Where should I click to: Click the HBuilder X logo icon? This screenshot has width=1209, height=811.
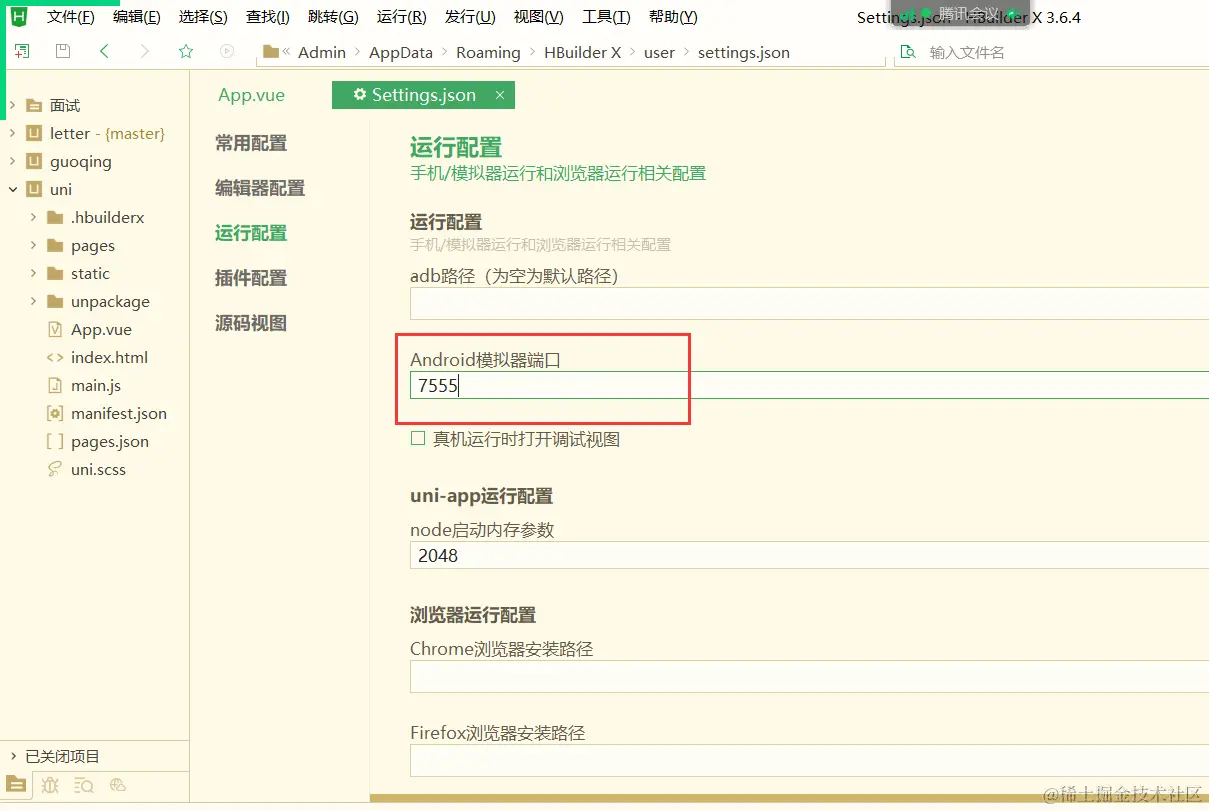tap(18, 16)
